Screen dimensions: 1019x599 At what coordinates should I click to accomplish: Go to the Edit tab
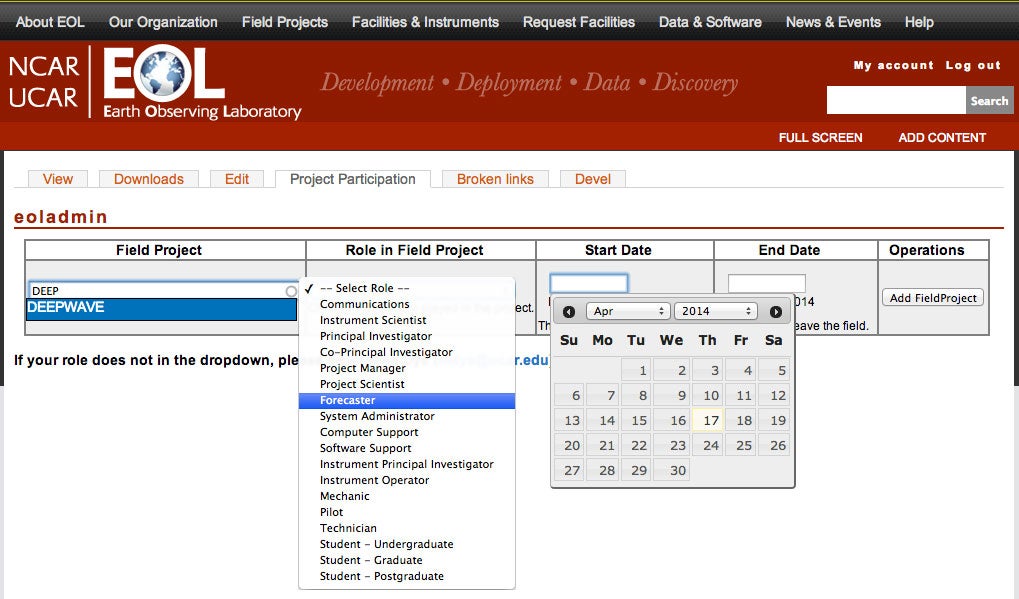tap(237, 179)
